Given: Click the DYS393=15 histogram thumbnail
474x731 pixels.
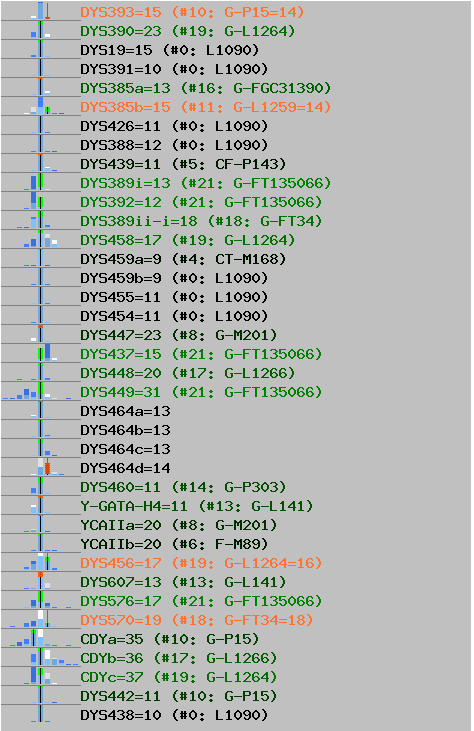Looking at the screenshot, I should tap(41, 11).
